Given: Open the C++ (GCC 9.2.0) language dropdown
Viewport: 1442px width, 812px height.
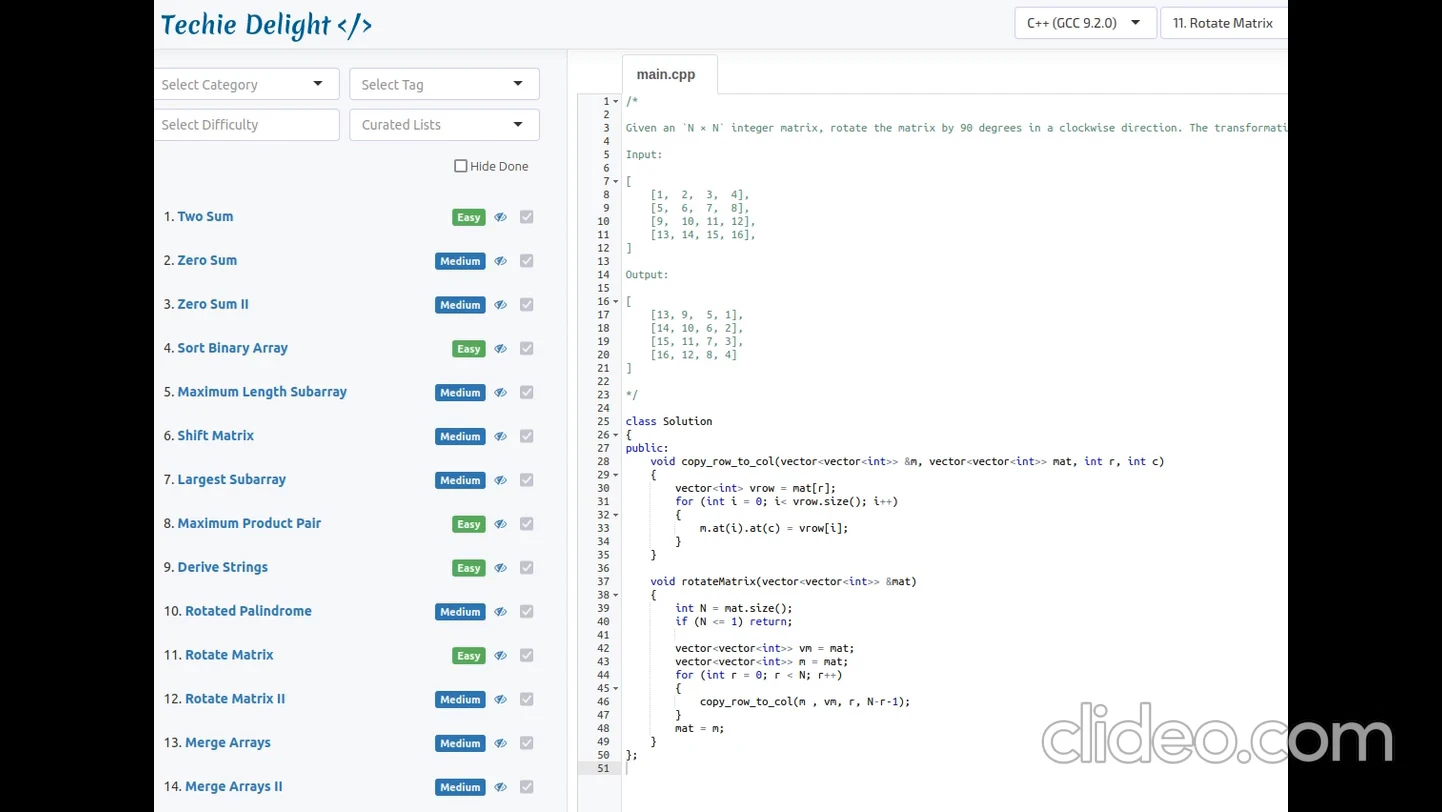Looking at the screenshot, I should click(1085, 23).
